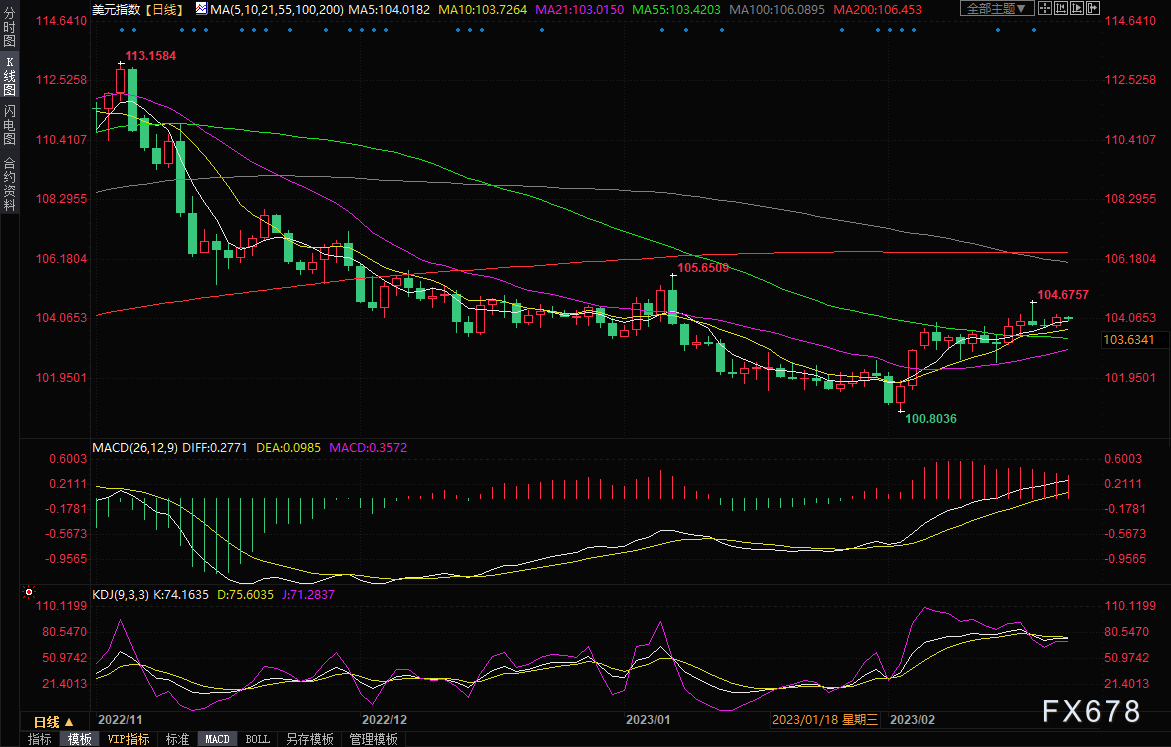
Task: Click the MA100:106.0895 value
Action: click(x=777, y=10)
